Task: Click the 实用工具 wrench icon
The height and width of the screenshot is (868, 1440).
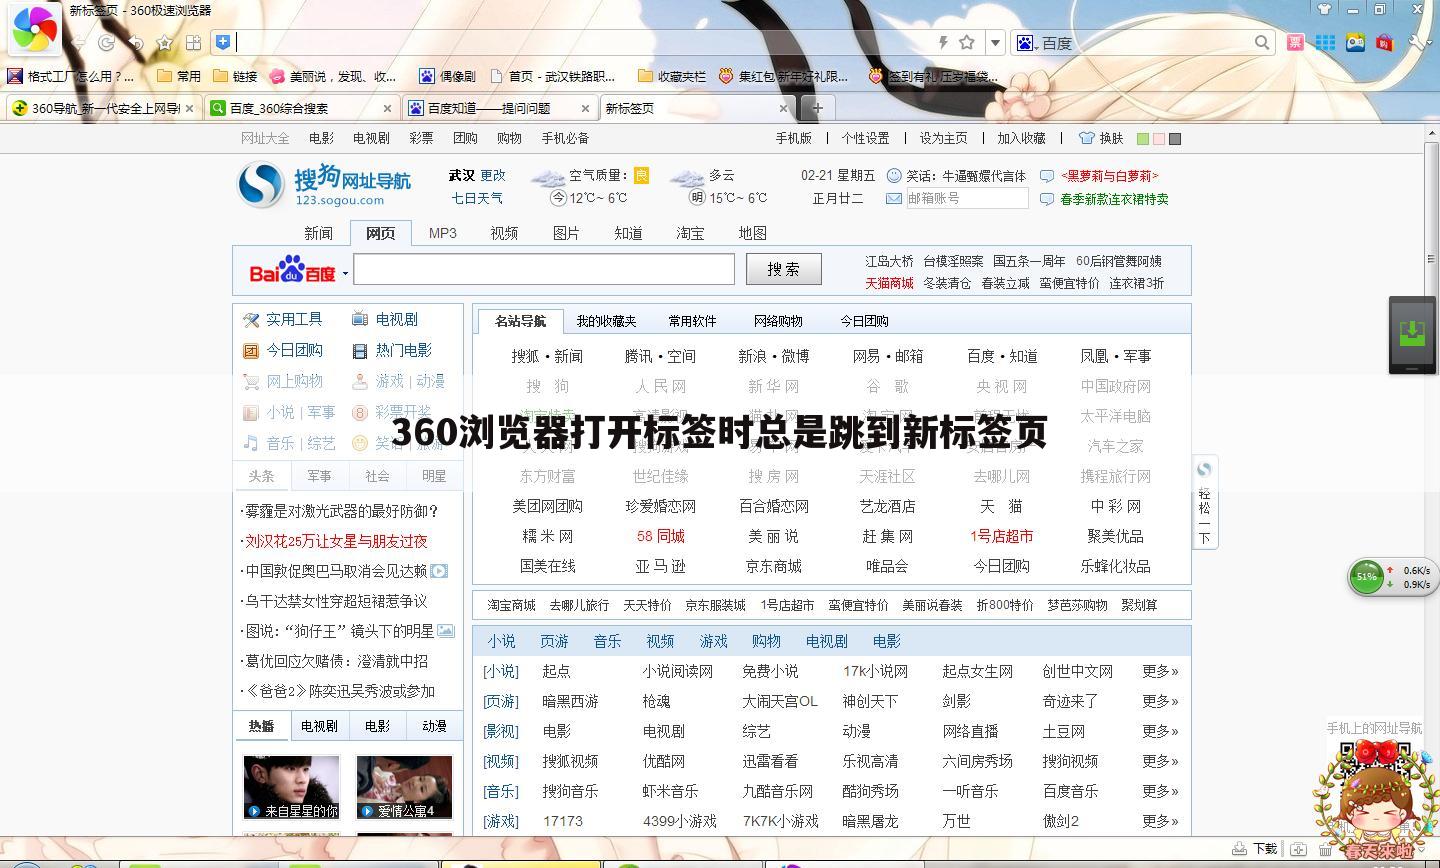Action: [x=251, y=320]
